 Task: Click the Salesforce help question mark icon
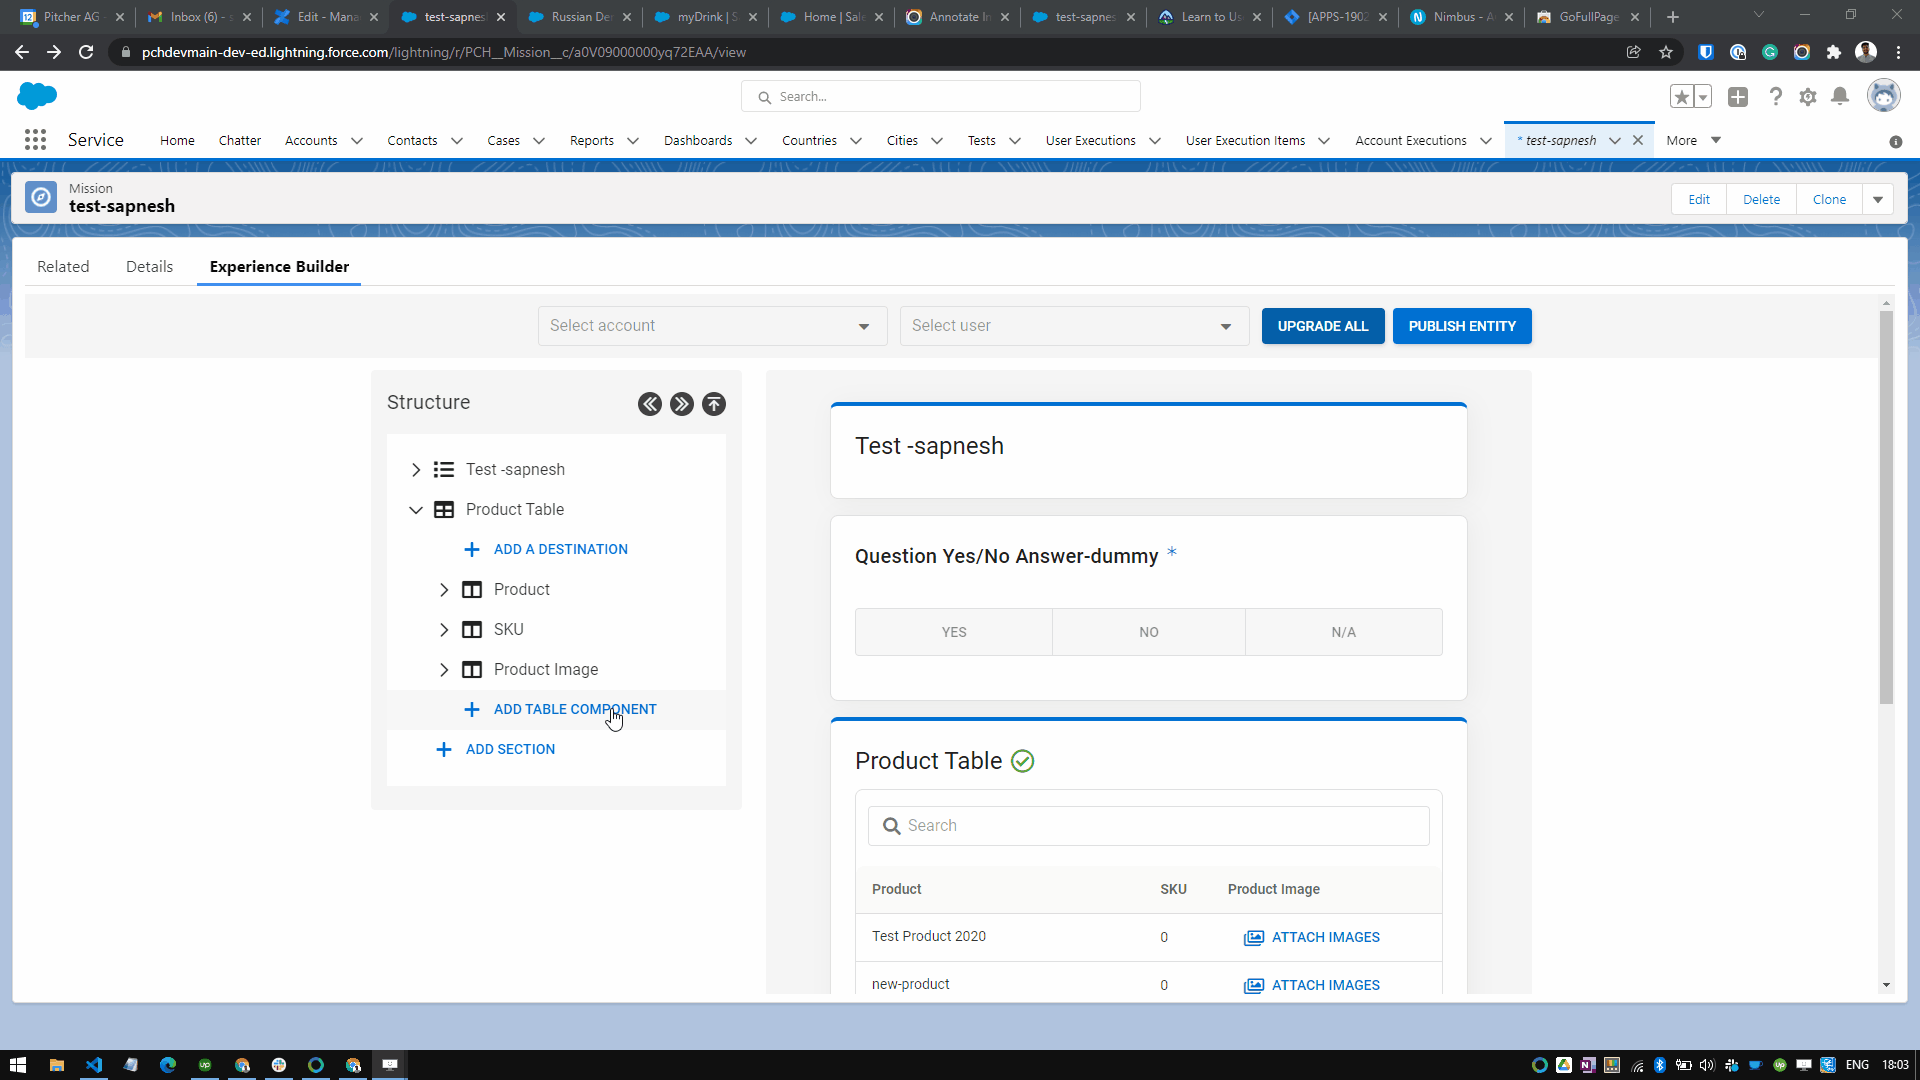pyautogui.click(x=1775, y=97)
